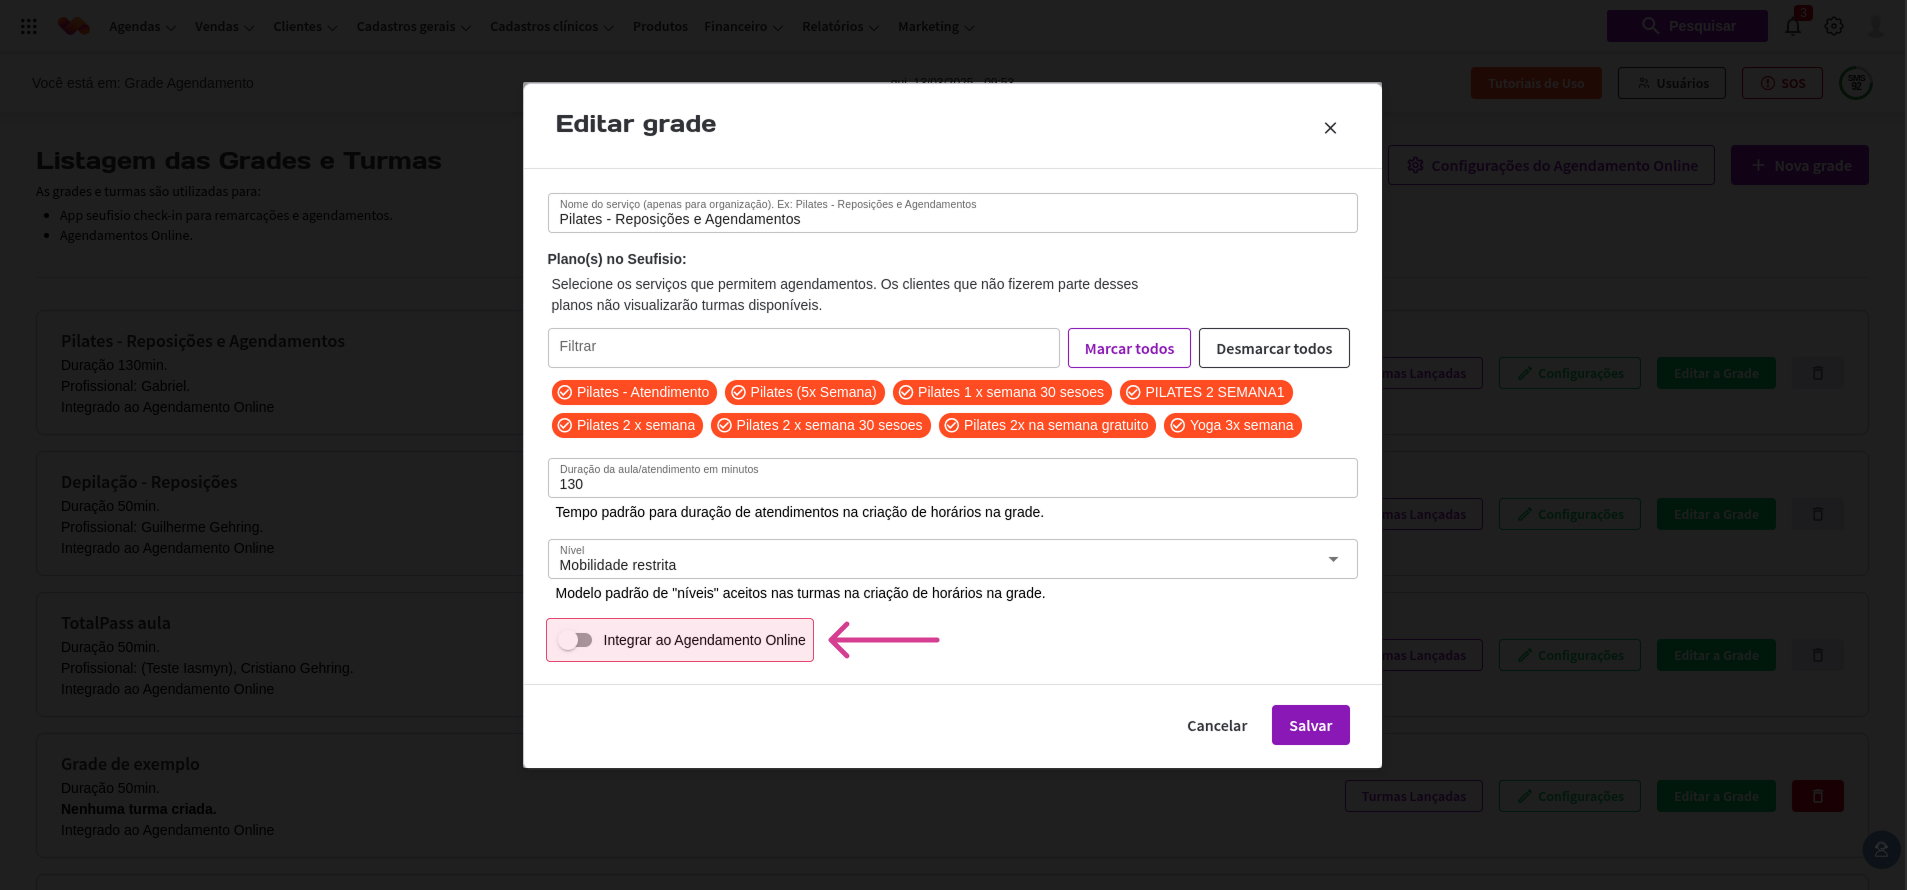This screenshot has width=1907, height=890.
Task: Toggle Integrar ao Agendamento Online switch
Action: point(576,640)
